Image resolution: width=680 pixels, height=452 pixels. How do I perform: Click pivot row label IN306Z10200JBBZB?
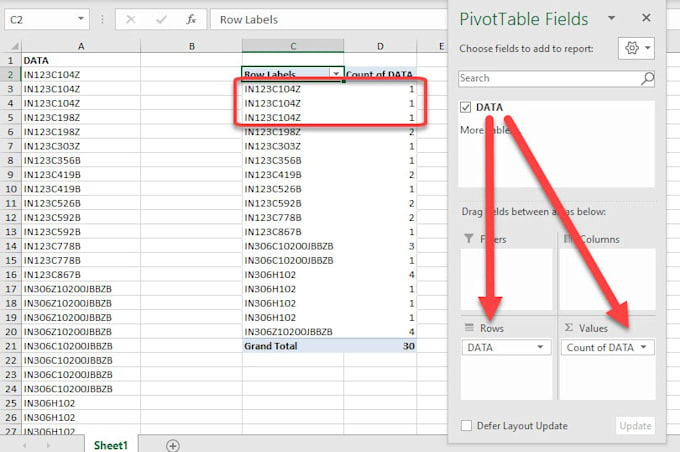(x=293, y=332)
